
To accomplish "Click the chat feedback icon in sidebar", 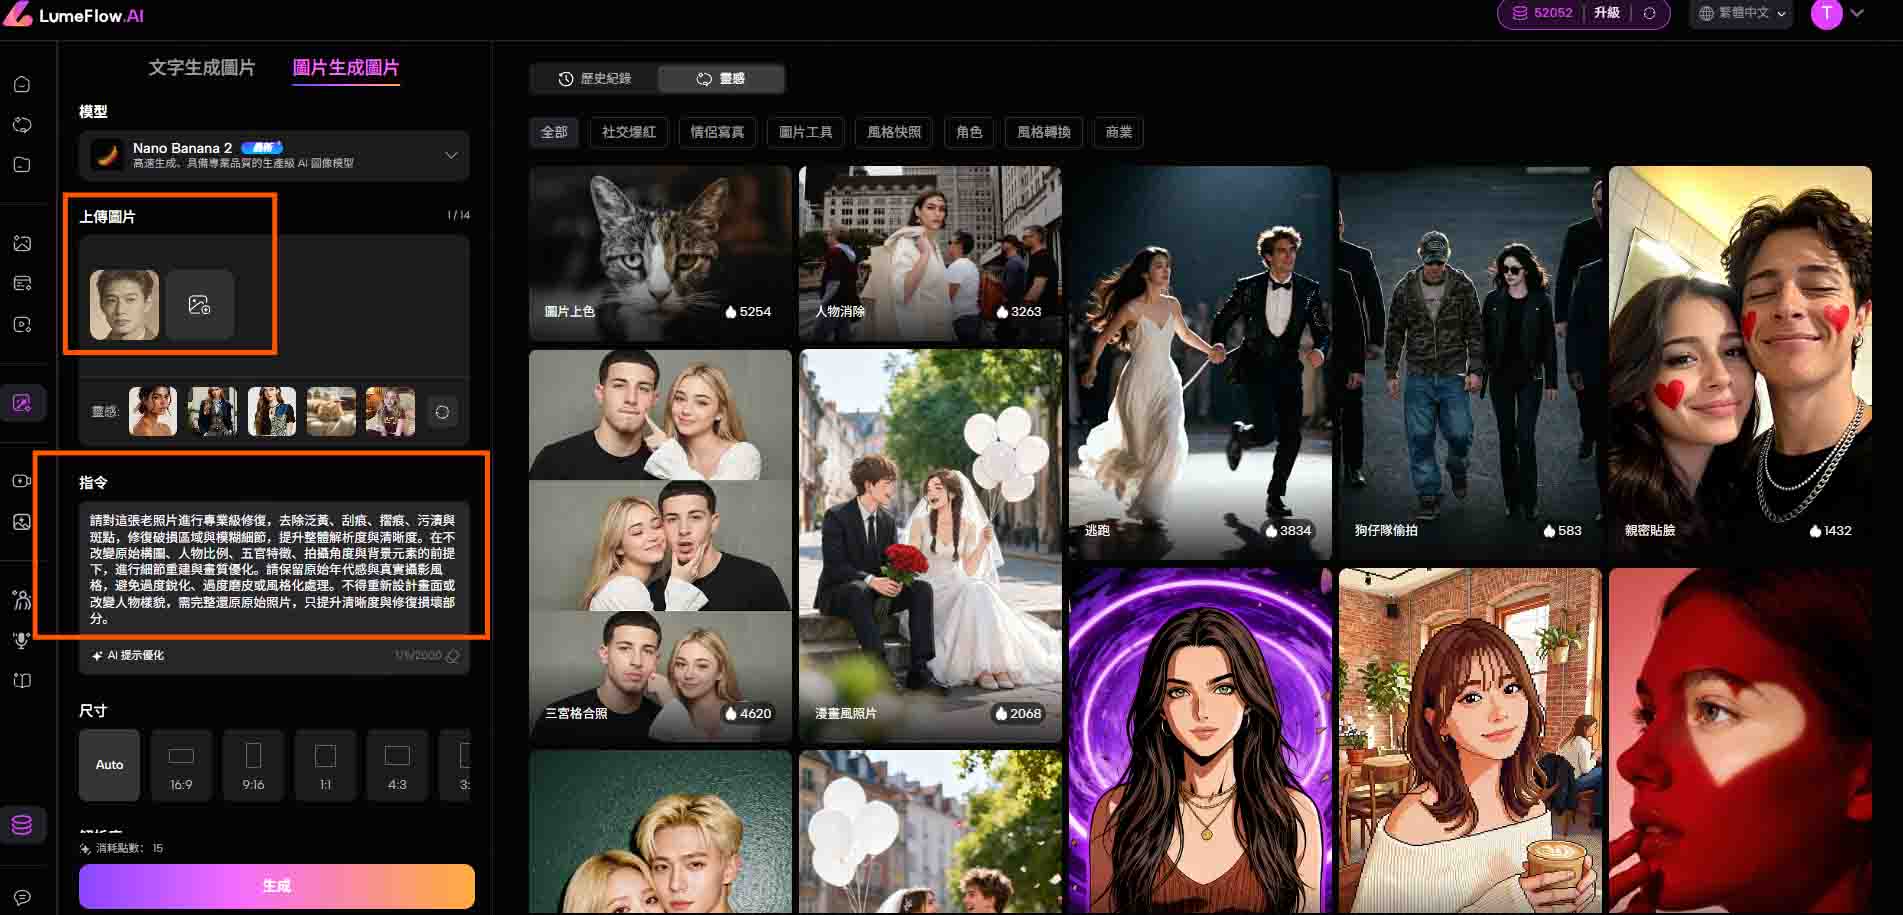I will pyautogui.click(x=22, y=897).
